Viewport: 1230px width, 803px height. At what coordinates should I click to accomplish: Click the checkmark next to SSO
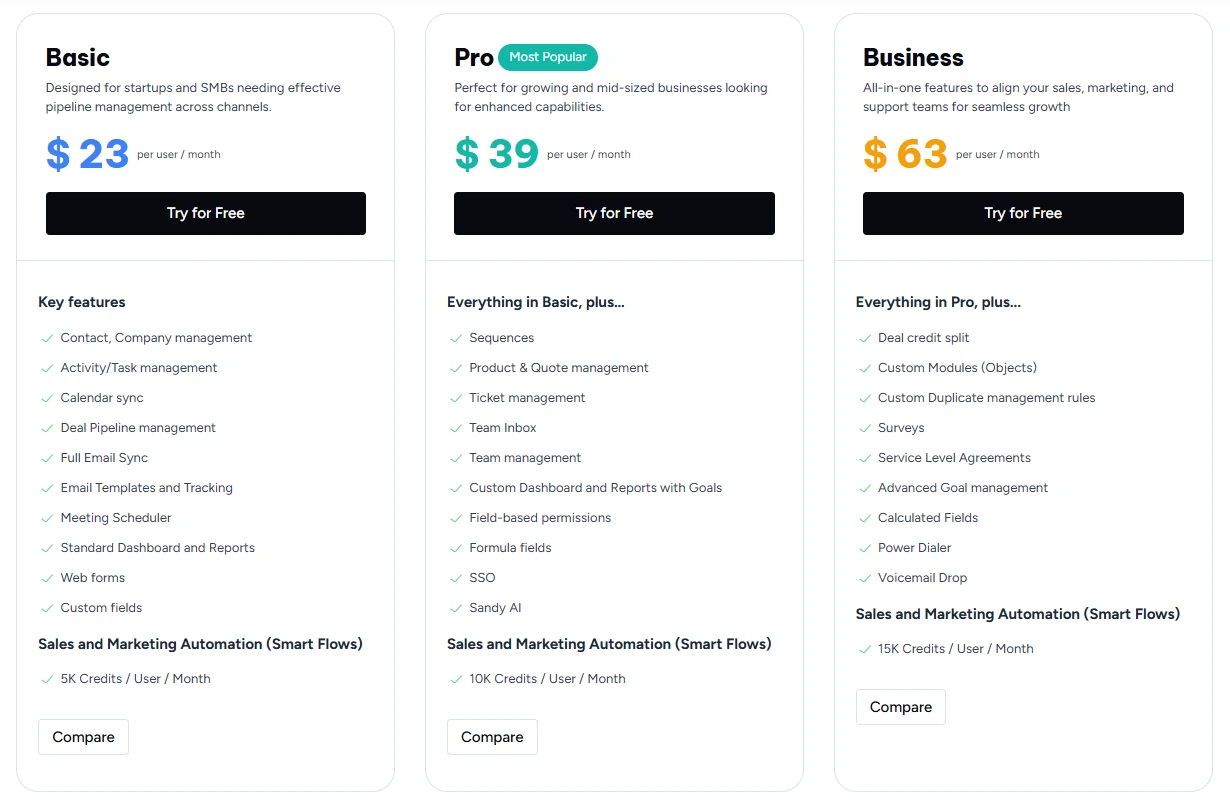pos(456,578)
